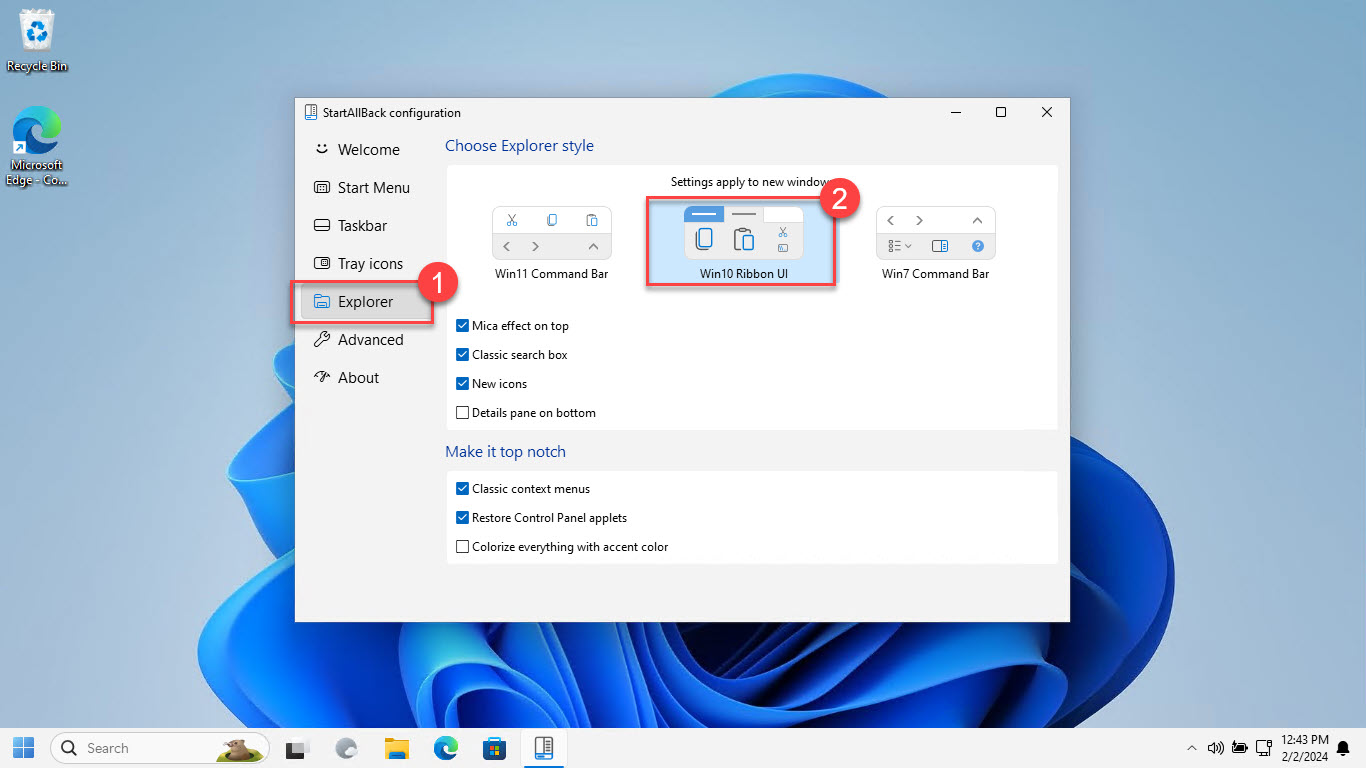Open Task View on taskbar

(x=296, y=747)
